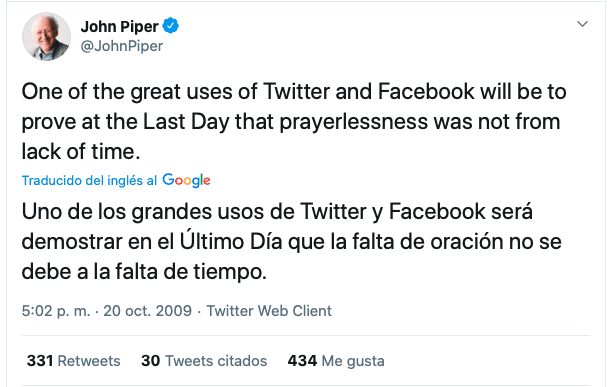This screenshot has width=612, height=387.
Task: Click the 'Traducido del inglés al' label
Action: (89, 181)
